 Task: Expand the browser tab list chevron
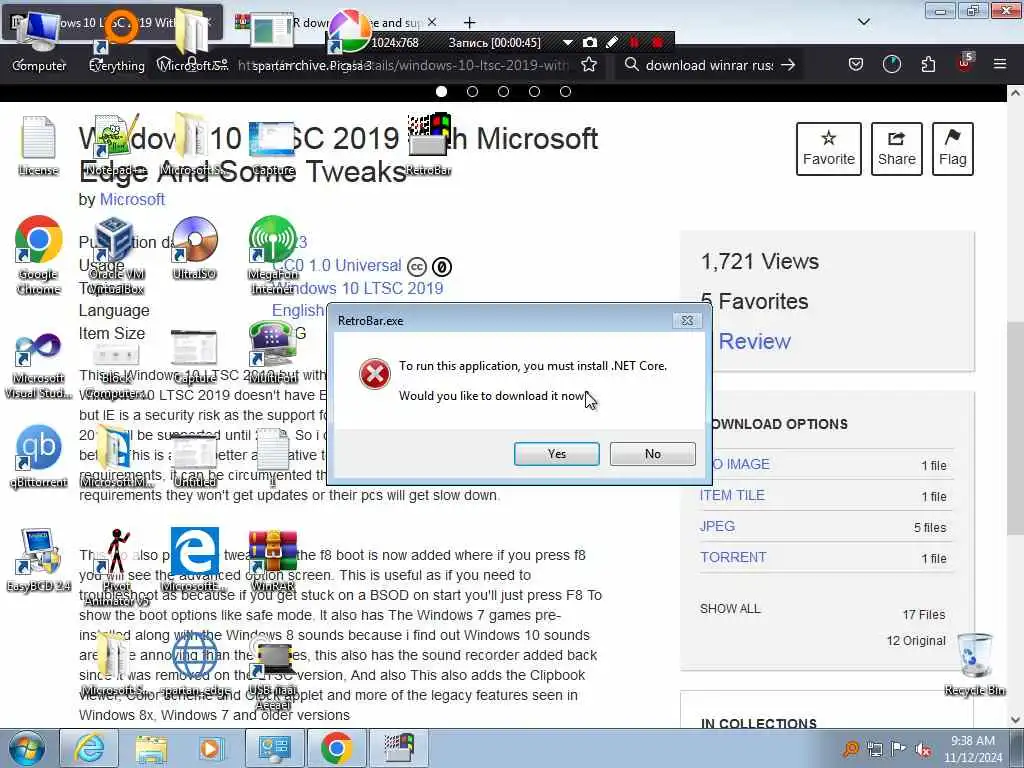click(863, 22)
